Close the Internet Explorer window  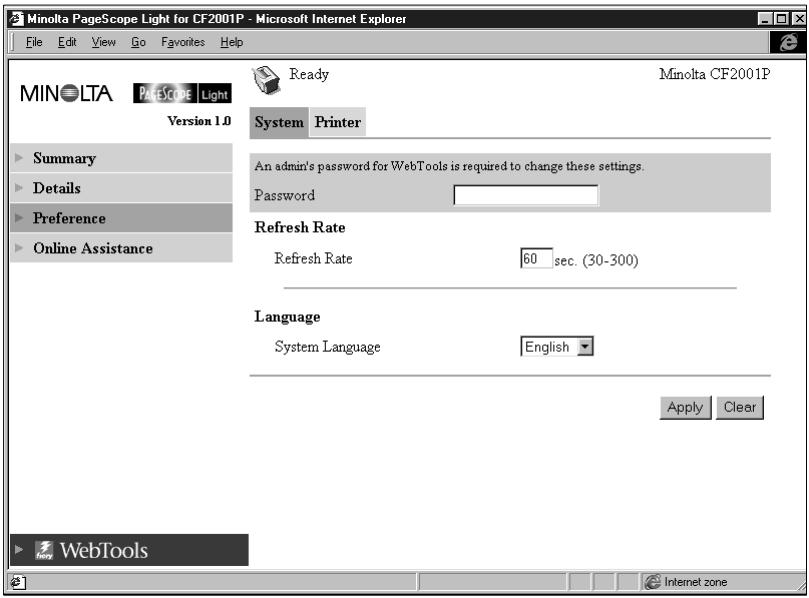click(x=799, y=19)
